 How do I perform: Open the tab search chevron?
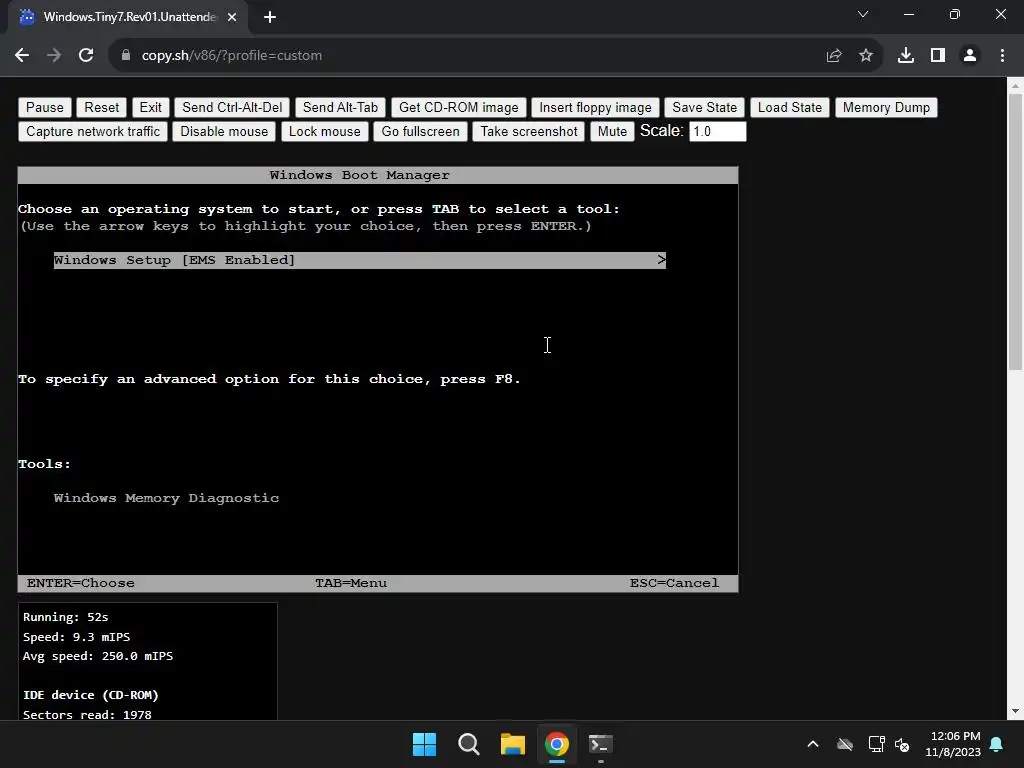point(863,14)
